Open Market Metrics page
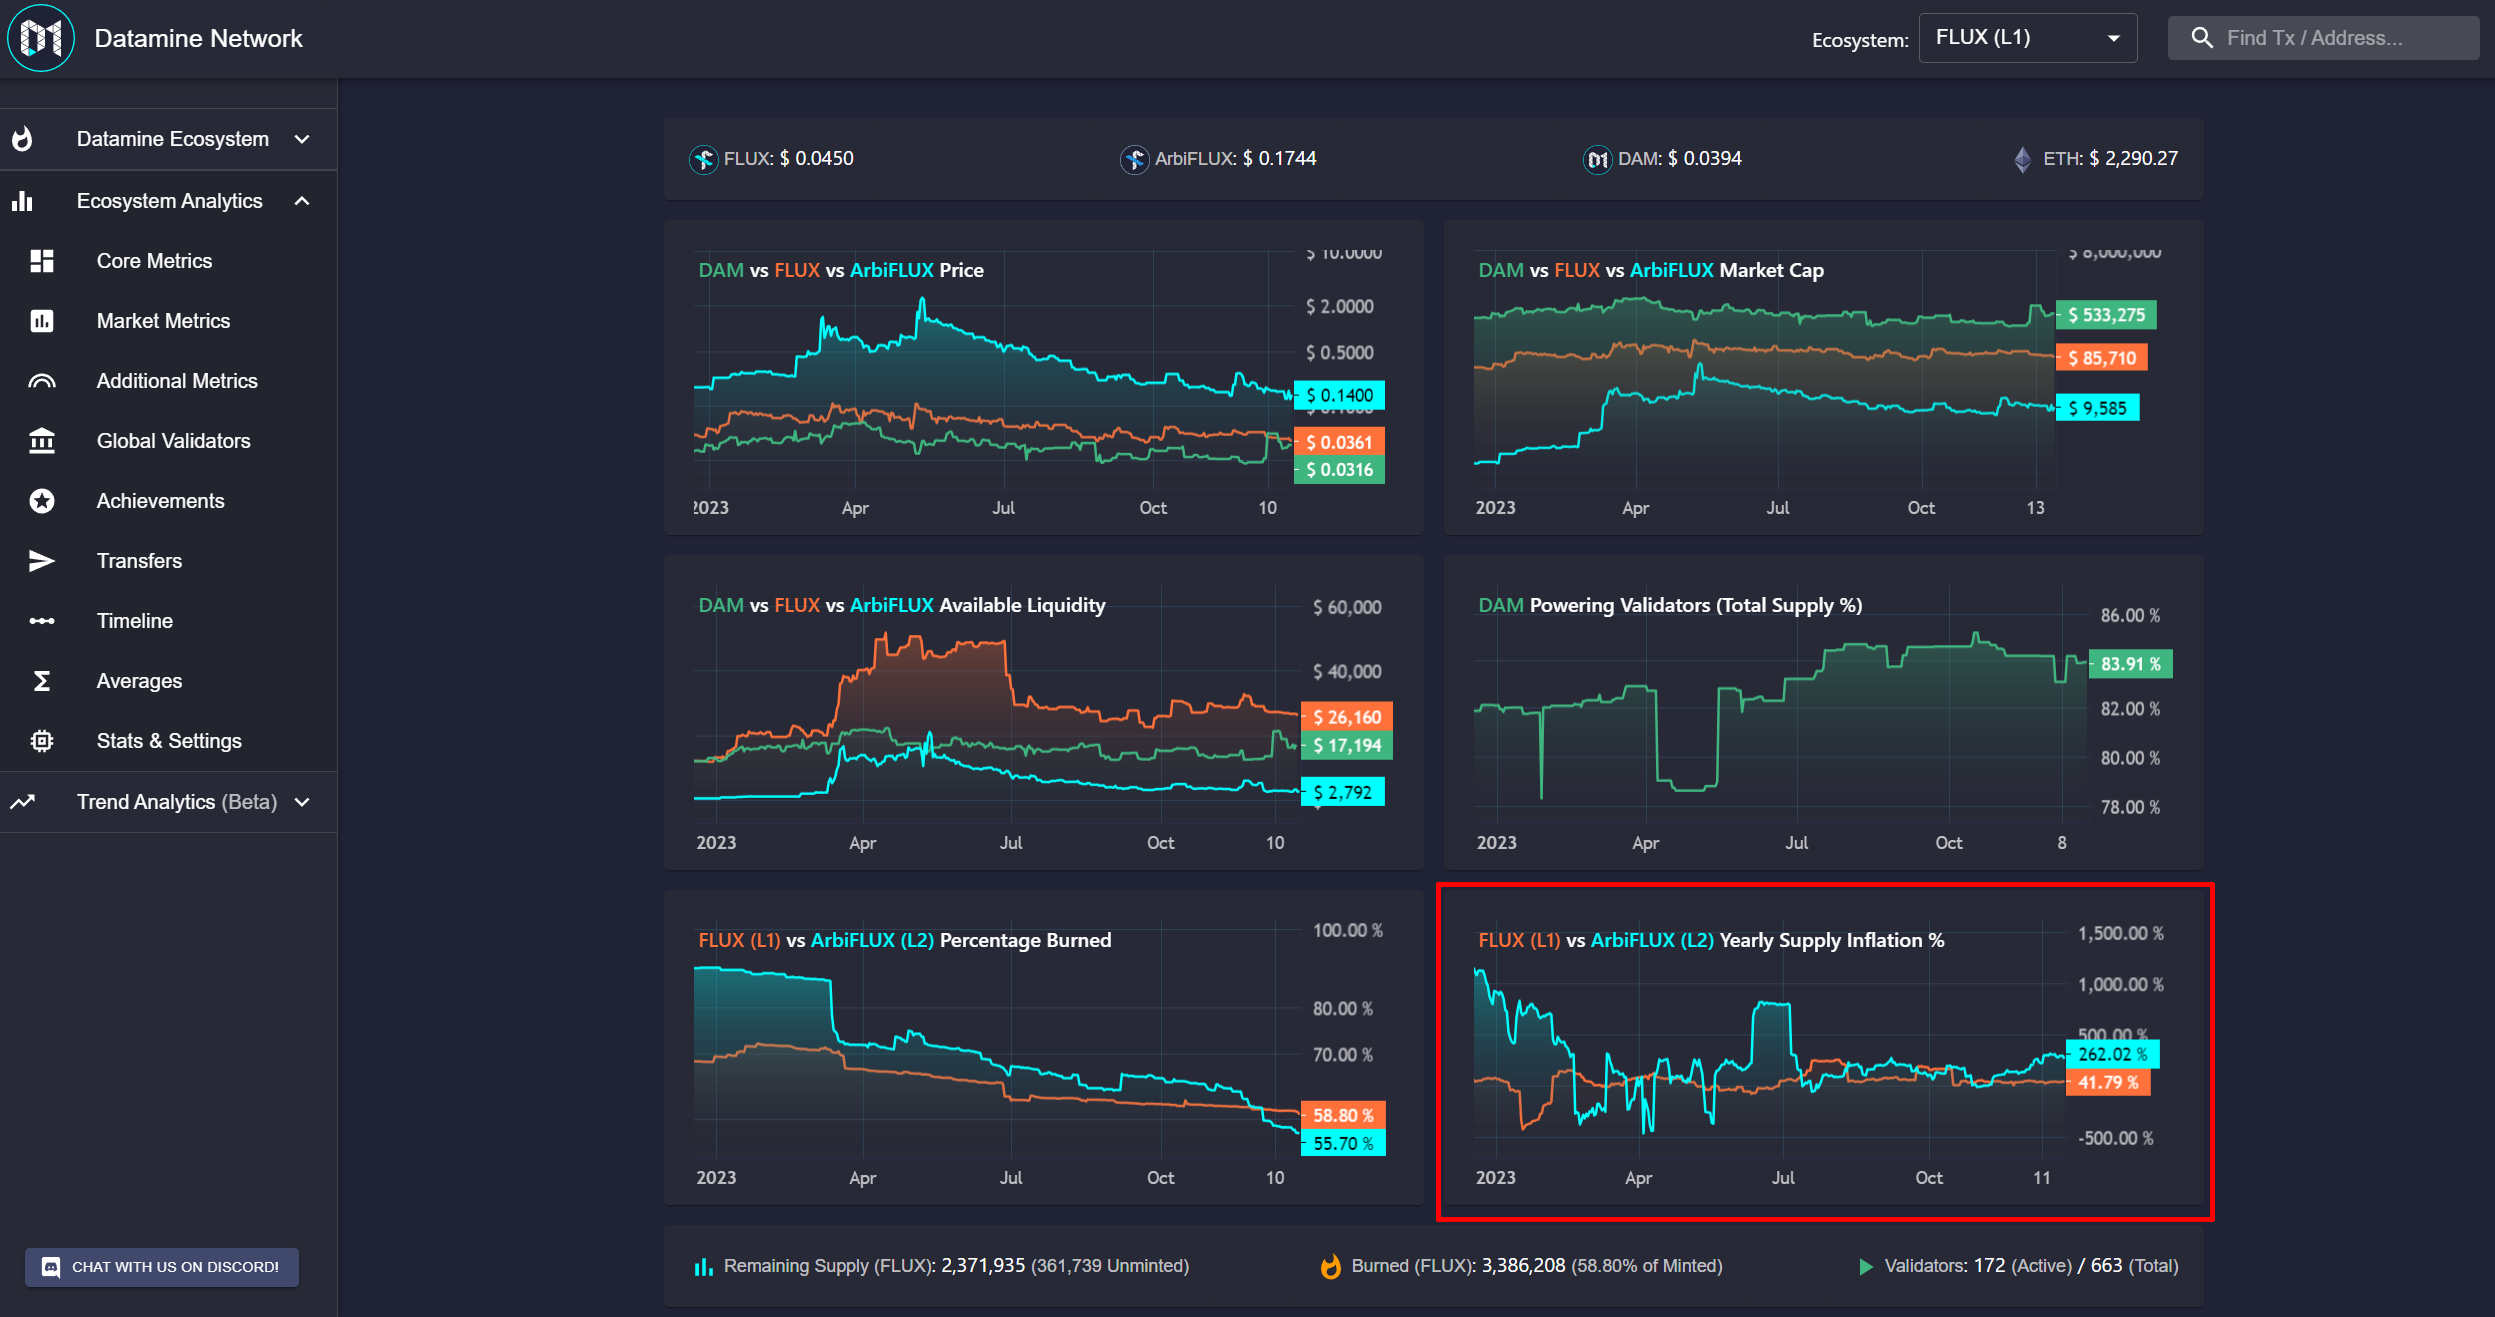This screenshot has height=1317, width=2495. tap(168, 321)
